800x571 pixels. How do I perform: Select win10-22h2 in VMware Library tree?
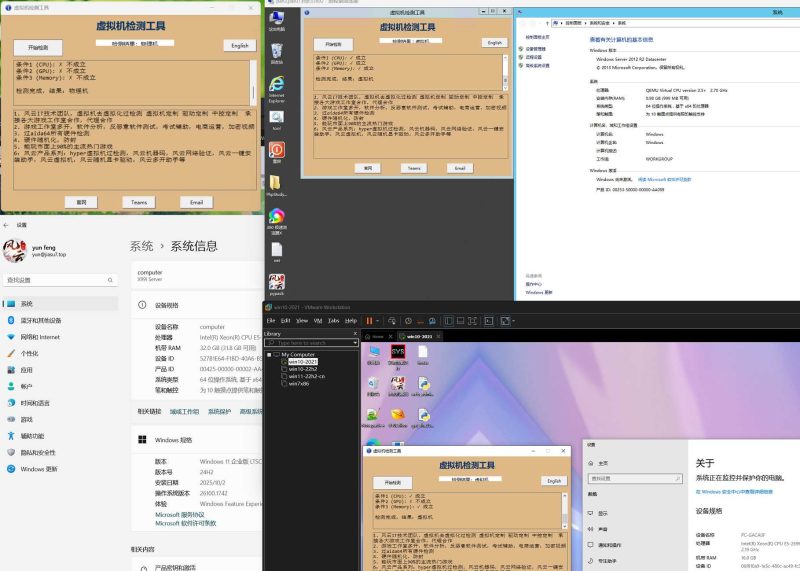[303, 368]
